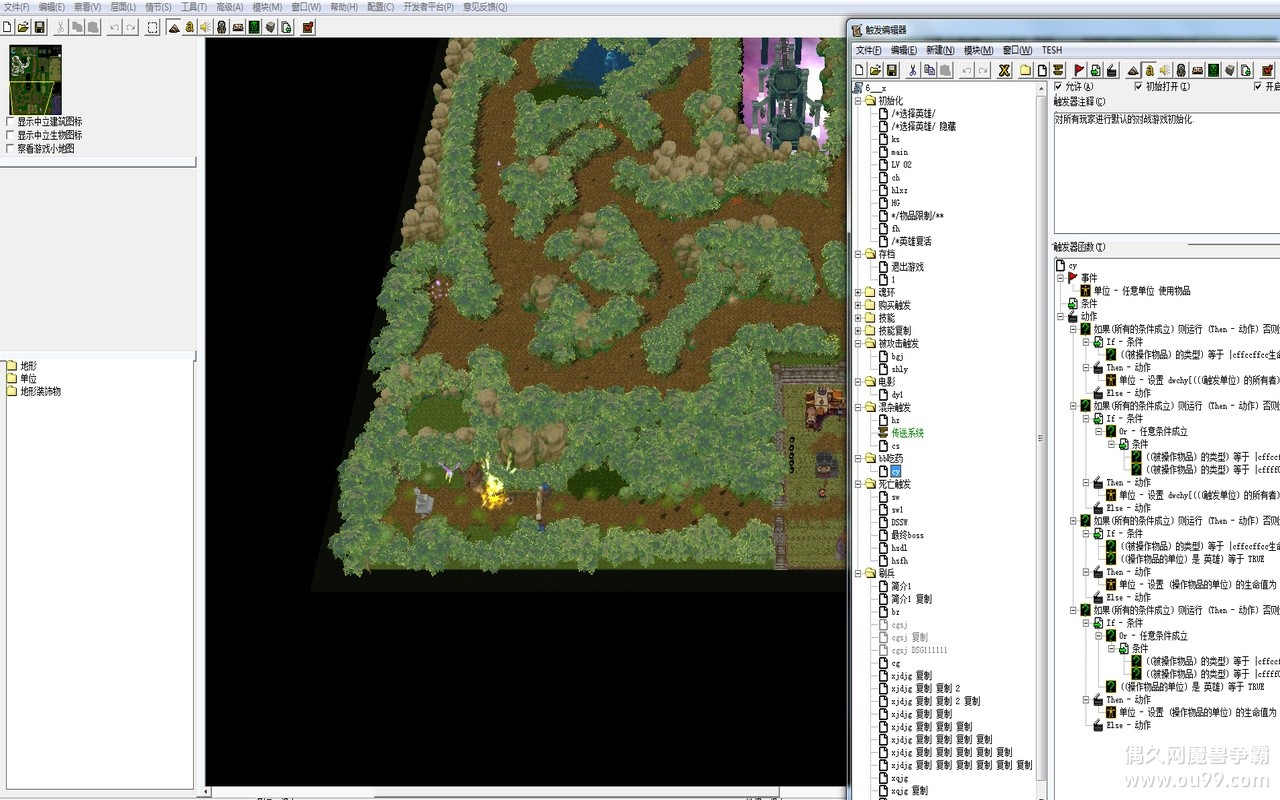Click Test Map icon in World Editor toolbar
Image resolution: width=1280 pixels, height=800 pixels.
click(308, 27)
